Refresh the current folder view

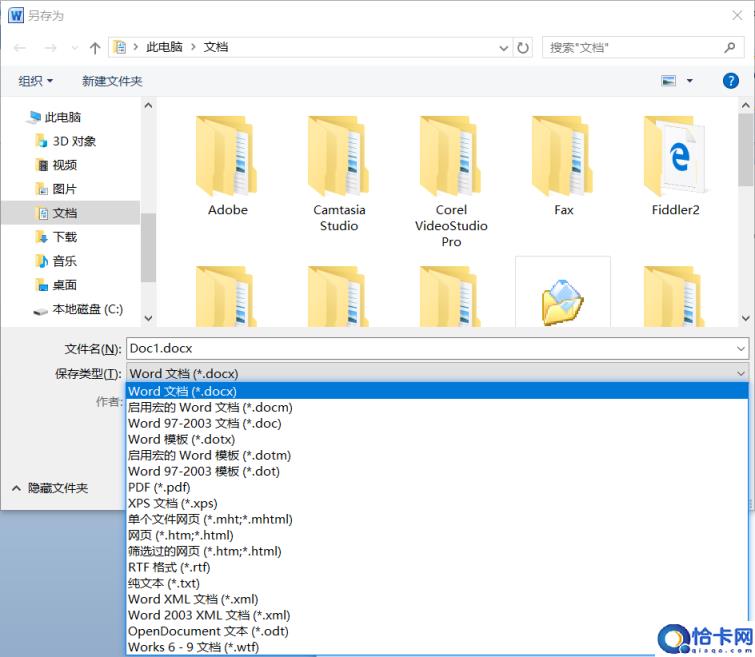tap(523, 48)
